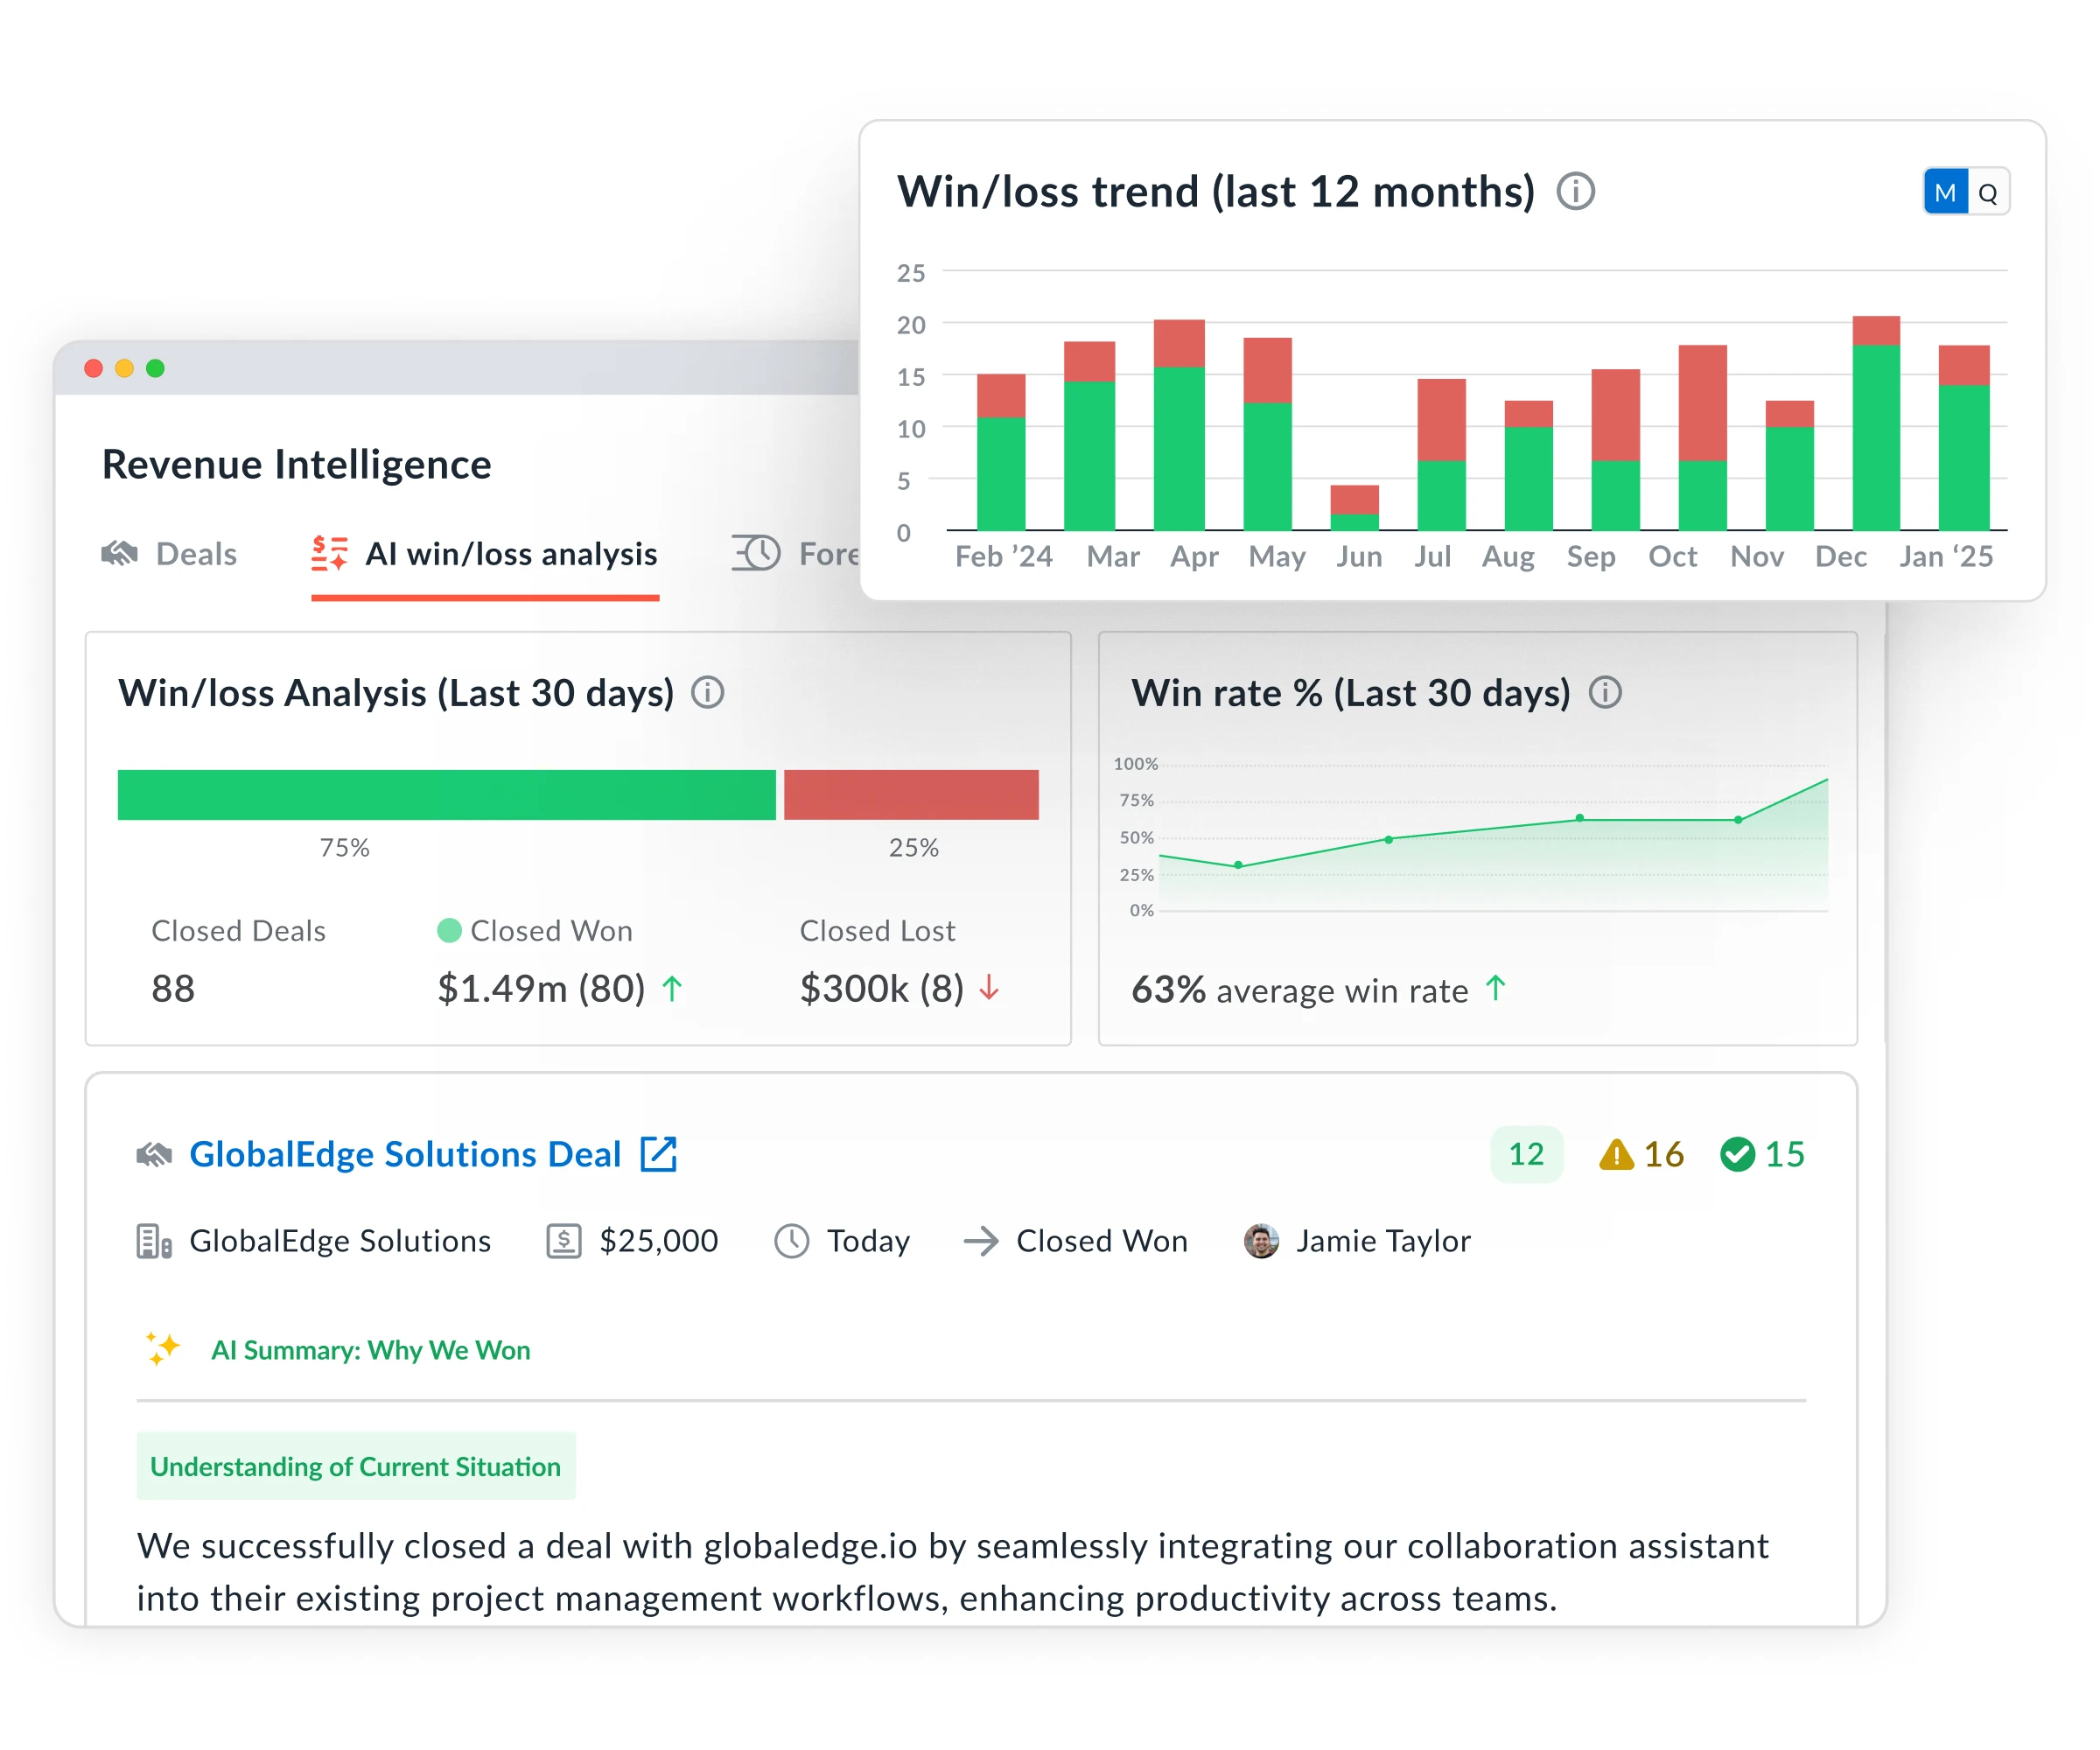The height and width of the screenshot is (1750, 2100).
Task: Switch trend chart to Monthly (M) view
Action: point(1945,192)
